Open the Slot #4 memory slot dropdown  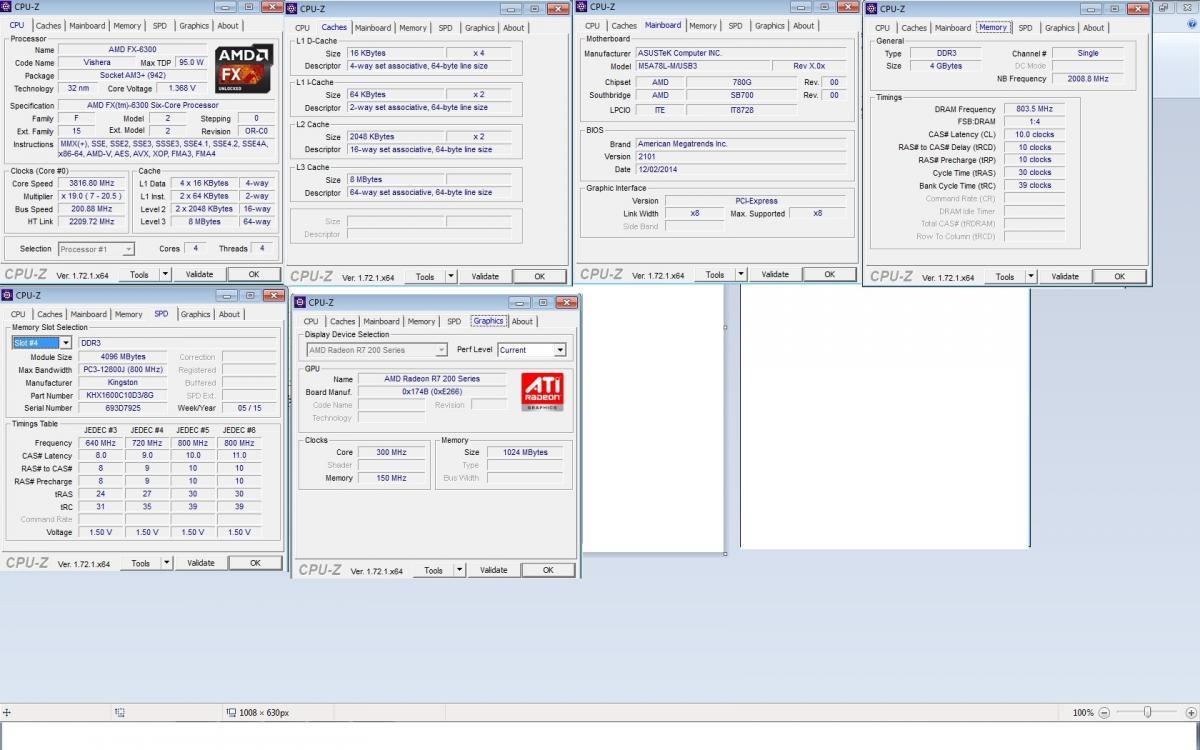click(x=65, y=343)
